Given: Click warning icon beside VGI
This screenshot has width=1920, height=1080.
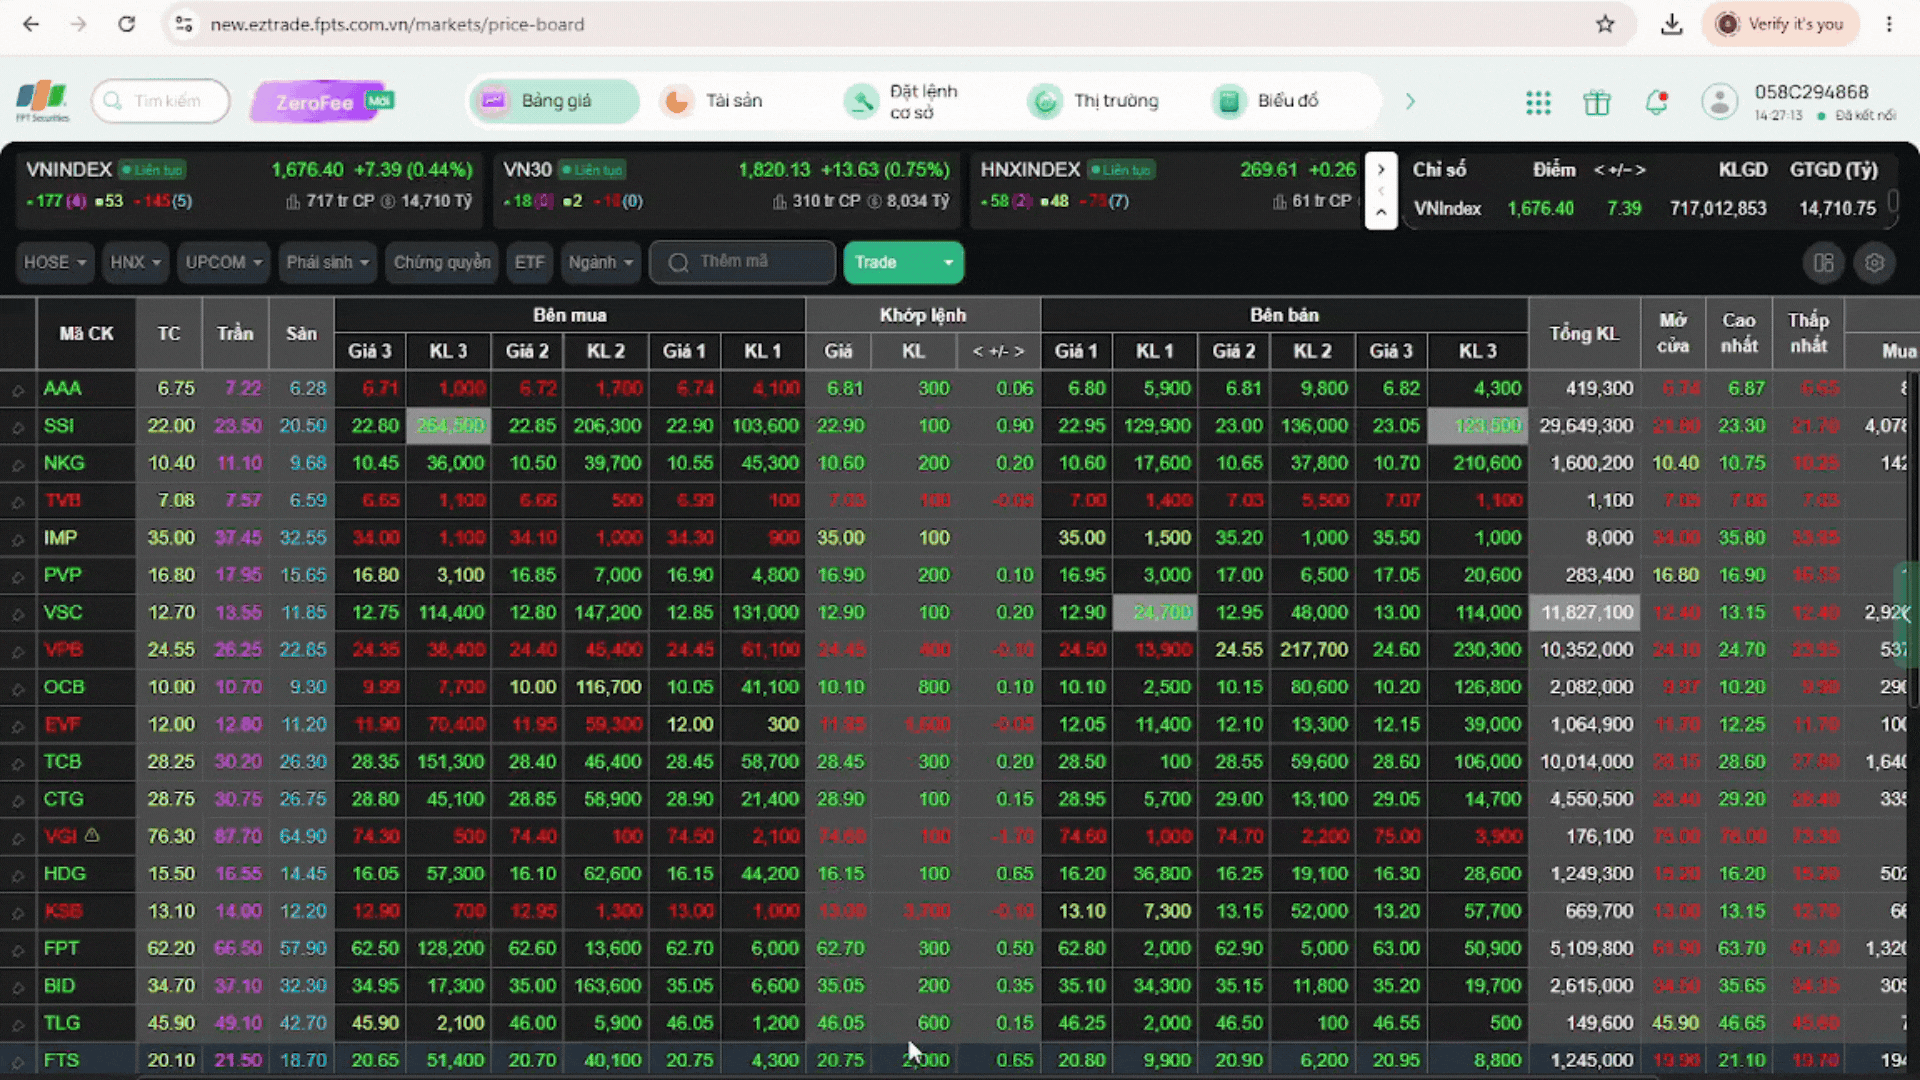Looking at the screenshot, I should pos(92,835).
